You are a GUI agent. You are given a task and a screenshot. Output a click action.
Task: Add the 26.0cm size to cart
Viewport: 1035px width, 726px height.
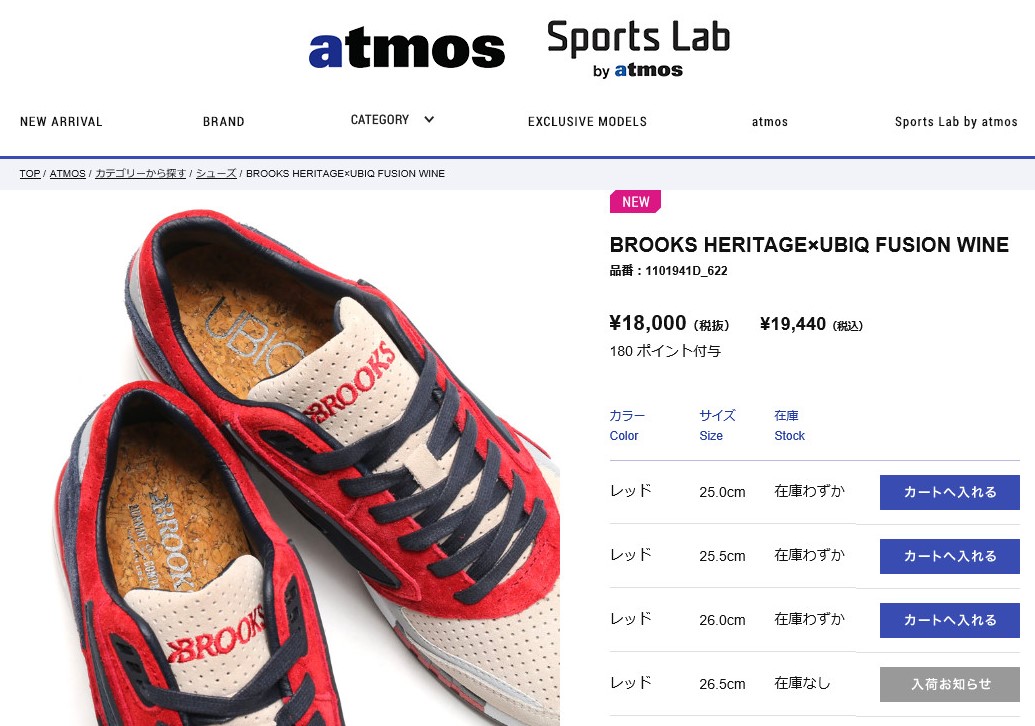(949, 620)
